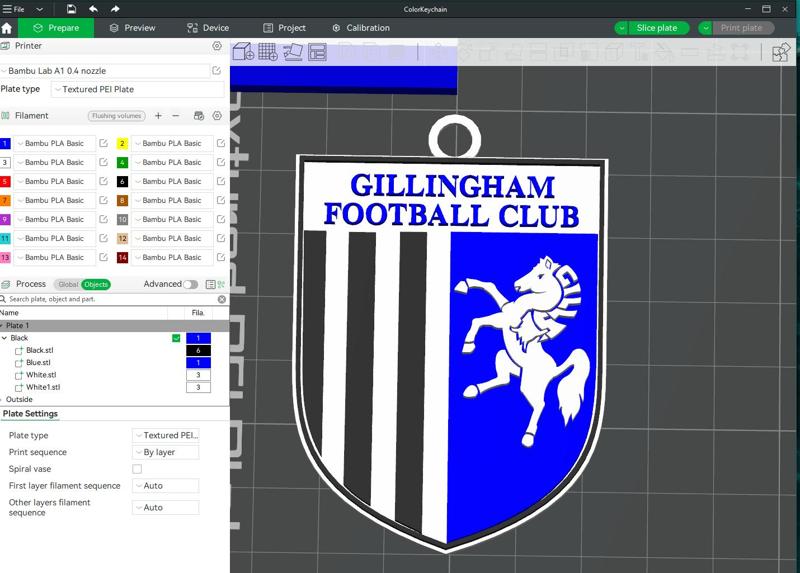Select Blue.stl in object list

(x=38, y=363)
